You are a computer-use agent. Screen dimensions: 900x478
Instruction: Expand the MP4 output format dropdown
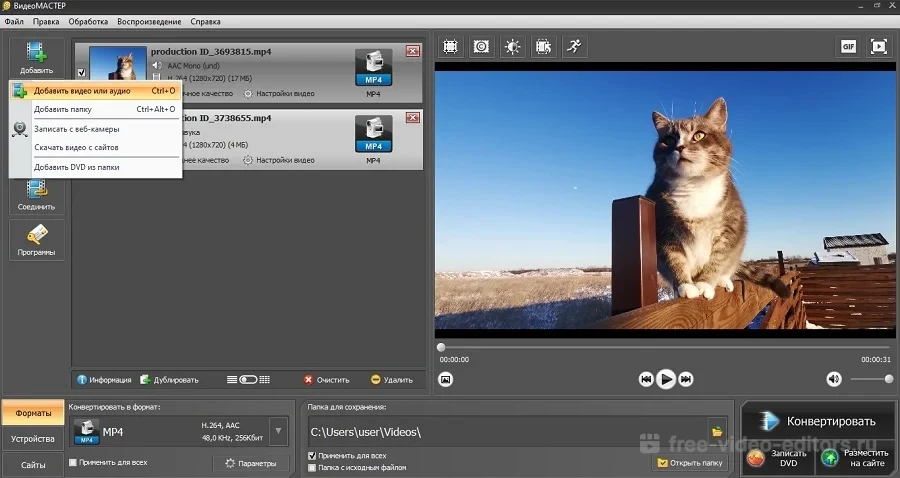(279, 432)
